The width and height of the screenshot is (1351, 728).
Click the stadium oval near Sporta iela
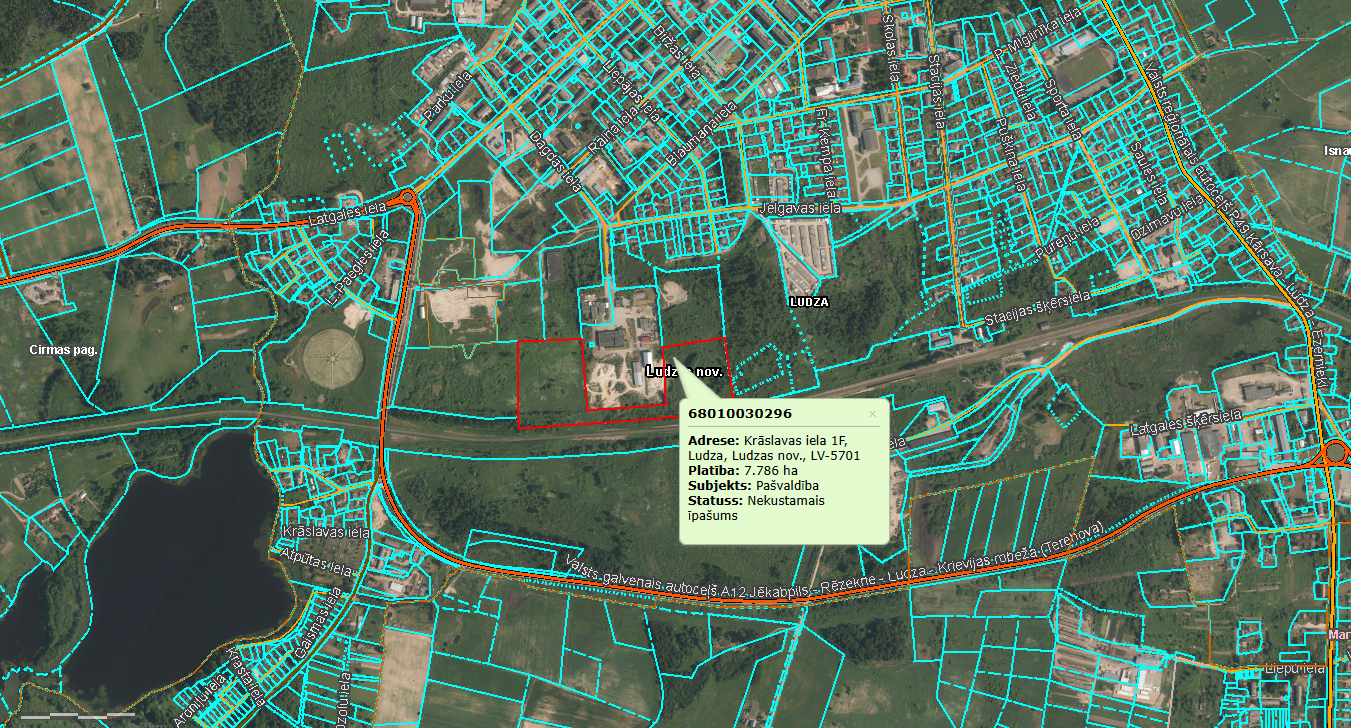point(1086,69)
